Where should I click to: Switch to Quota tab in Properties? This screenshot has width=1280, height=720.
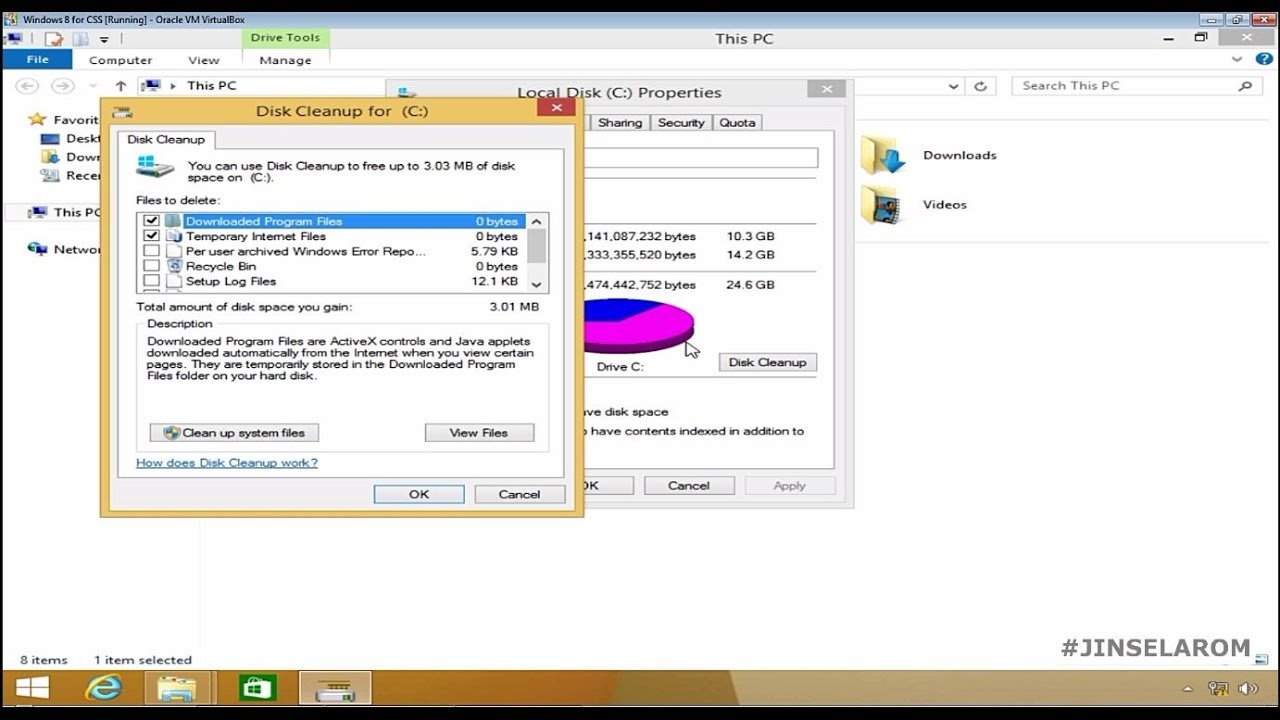(737, 122)
